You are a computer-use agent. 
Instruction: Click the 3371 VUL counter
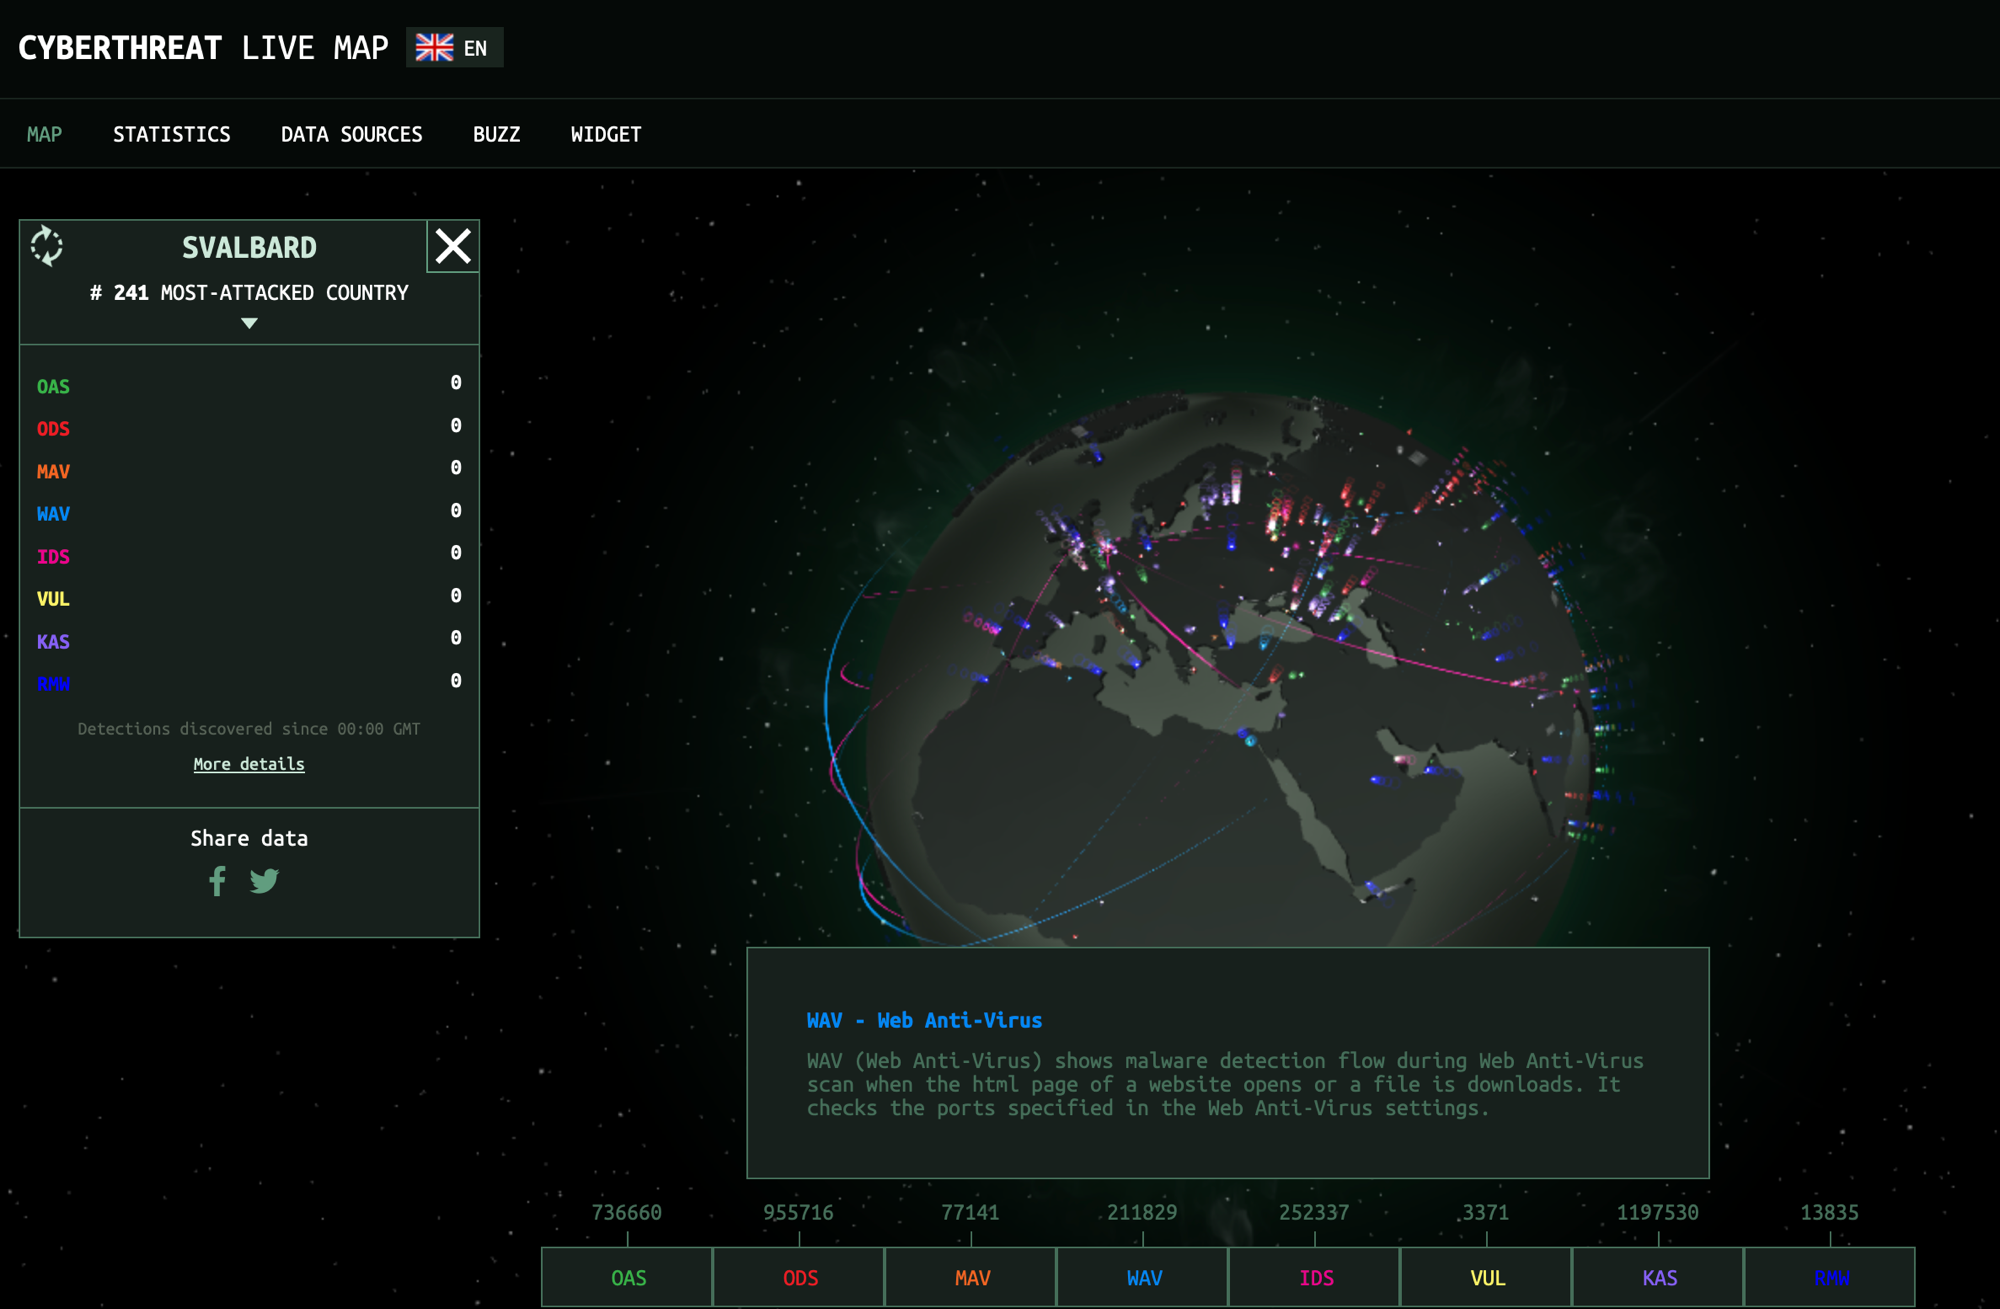[x=1486, y=1212]
